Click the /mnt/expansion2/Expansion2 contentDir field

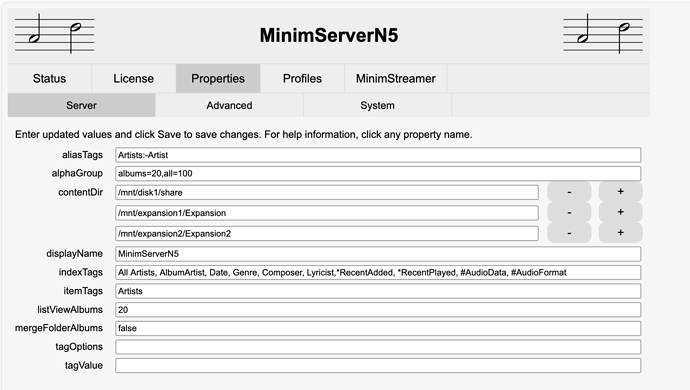coord(327,234)
